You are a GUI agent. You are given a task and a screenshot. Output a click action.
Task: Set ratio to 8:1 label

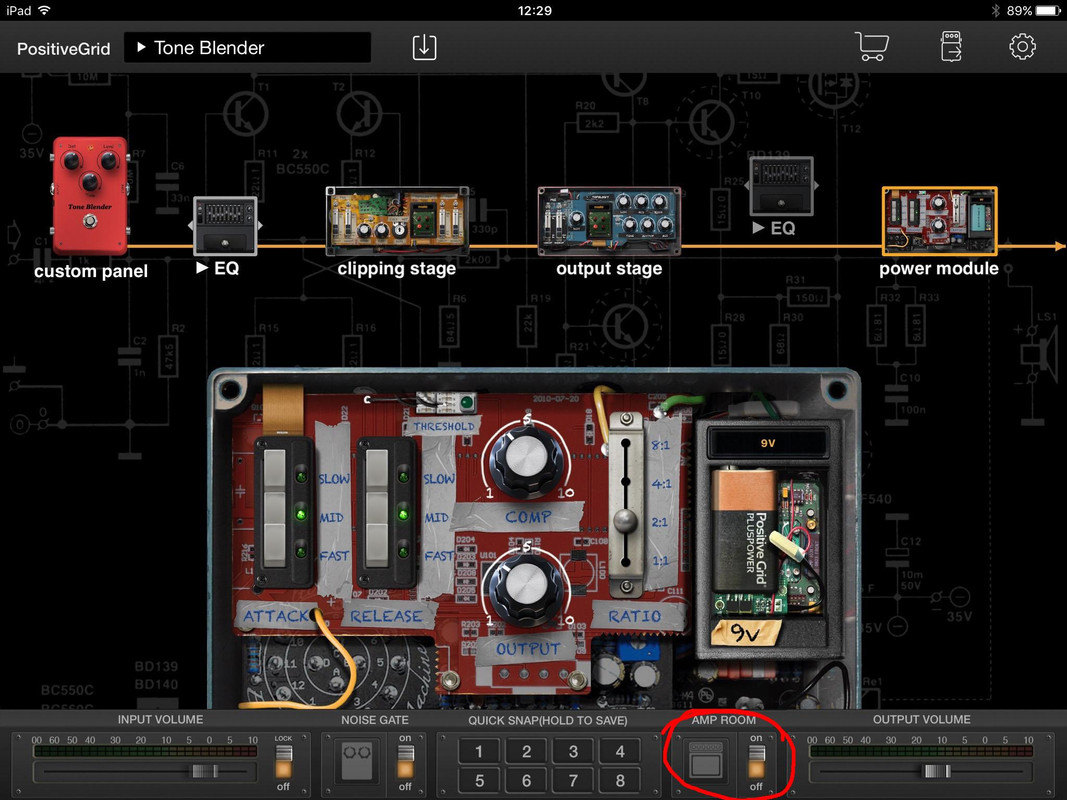click(660, 445)
